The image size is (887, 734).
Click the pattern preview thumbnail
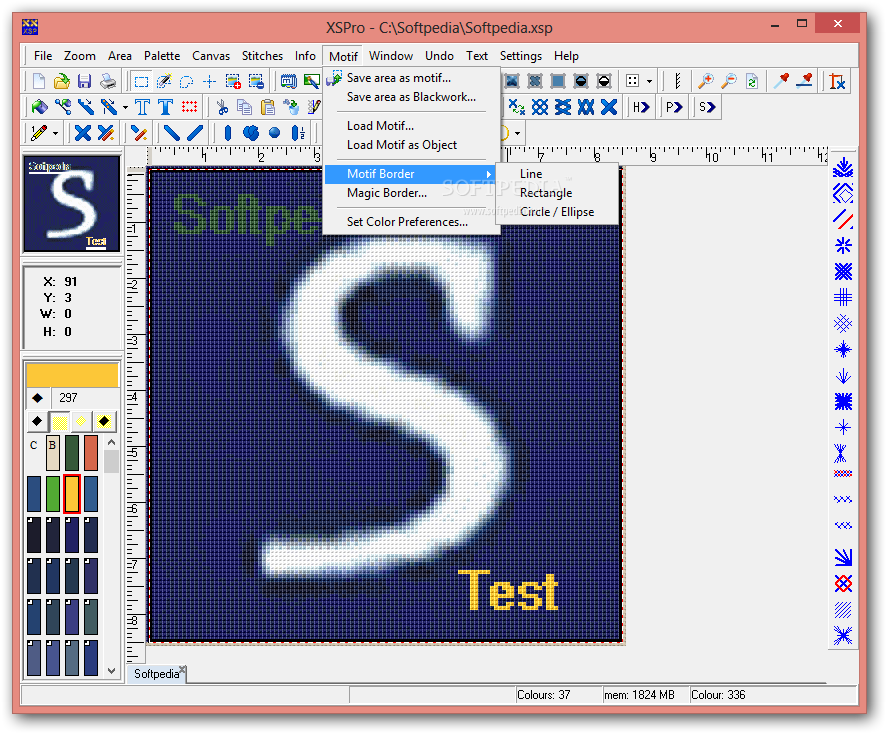[x=71, y=204]
